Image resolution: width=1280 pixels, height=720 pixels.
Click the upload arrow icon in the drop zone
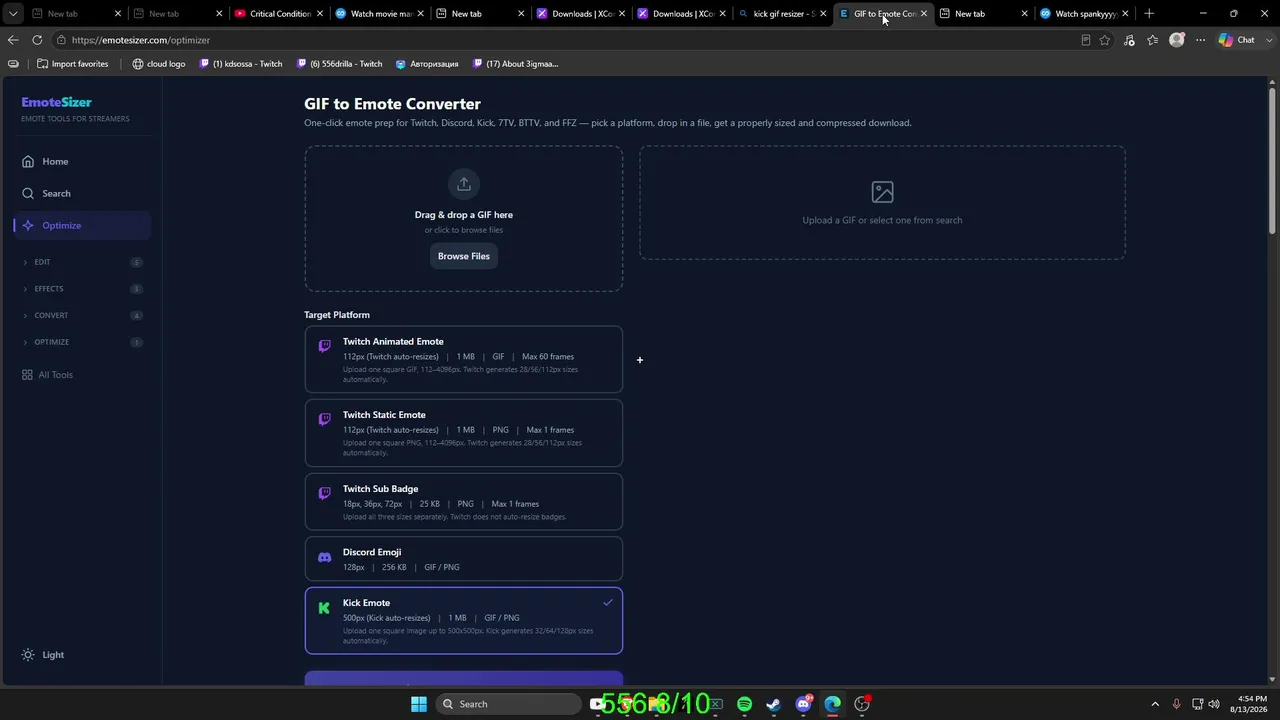click(x=463, y=184)
